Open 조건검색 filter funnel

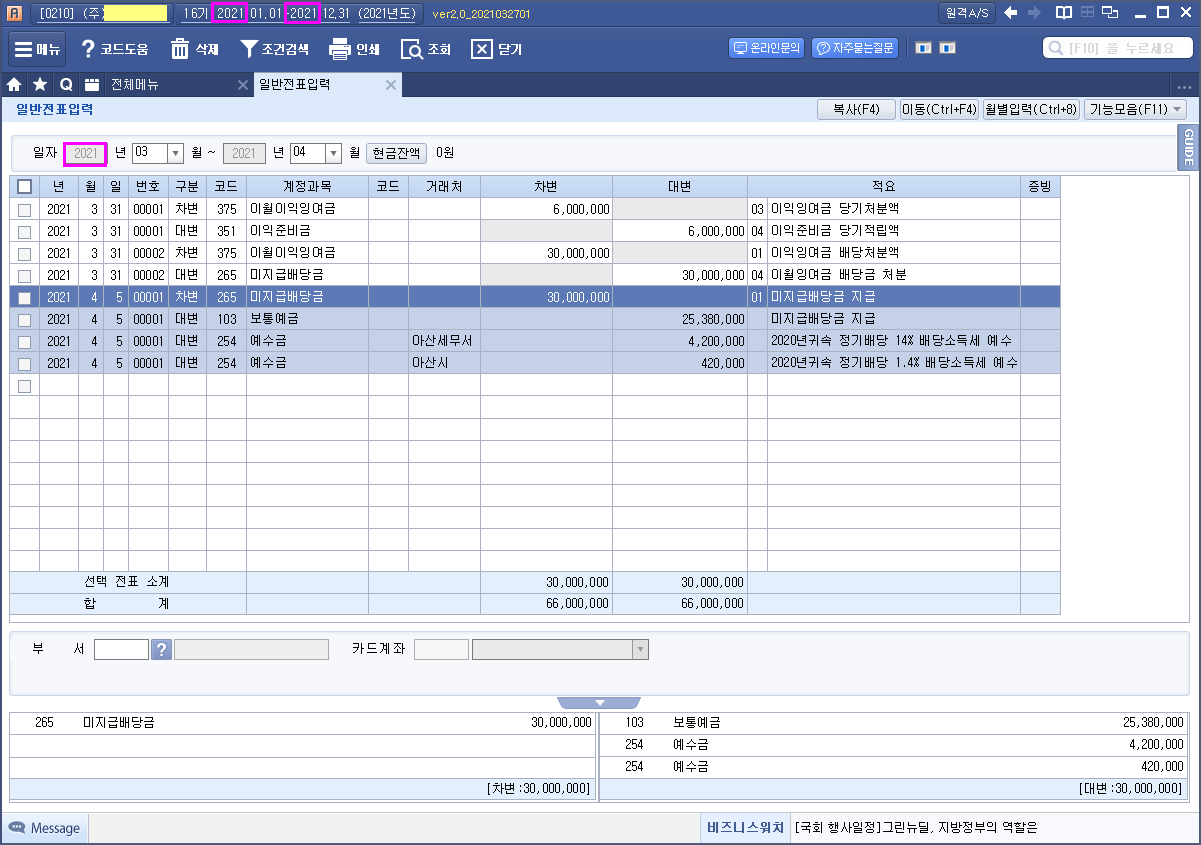[249, 49]
